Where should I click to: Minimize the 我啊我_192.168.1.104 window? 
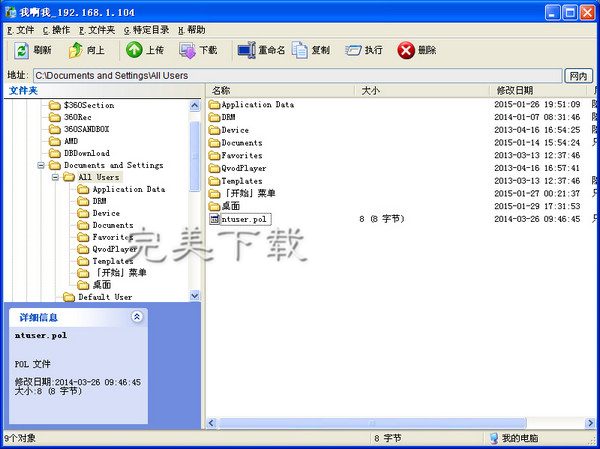coord(552,13)
